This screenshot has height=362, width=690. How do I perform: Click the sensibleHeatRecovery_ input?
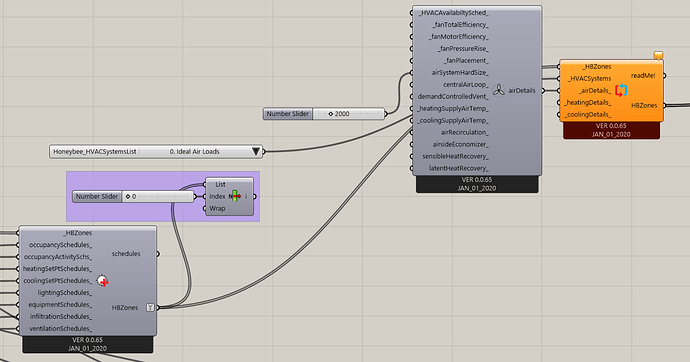[x=455, y=156]
